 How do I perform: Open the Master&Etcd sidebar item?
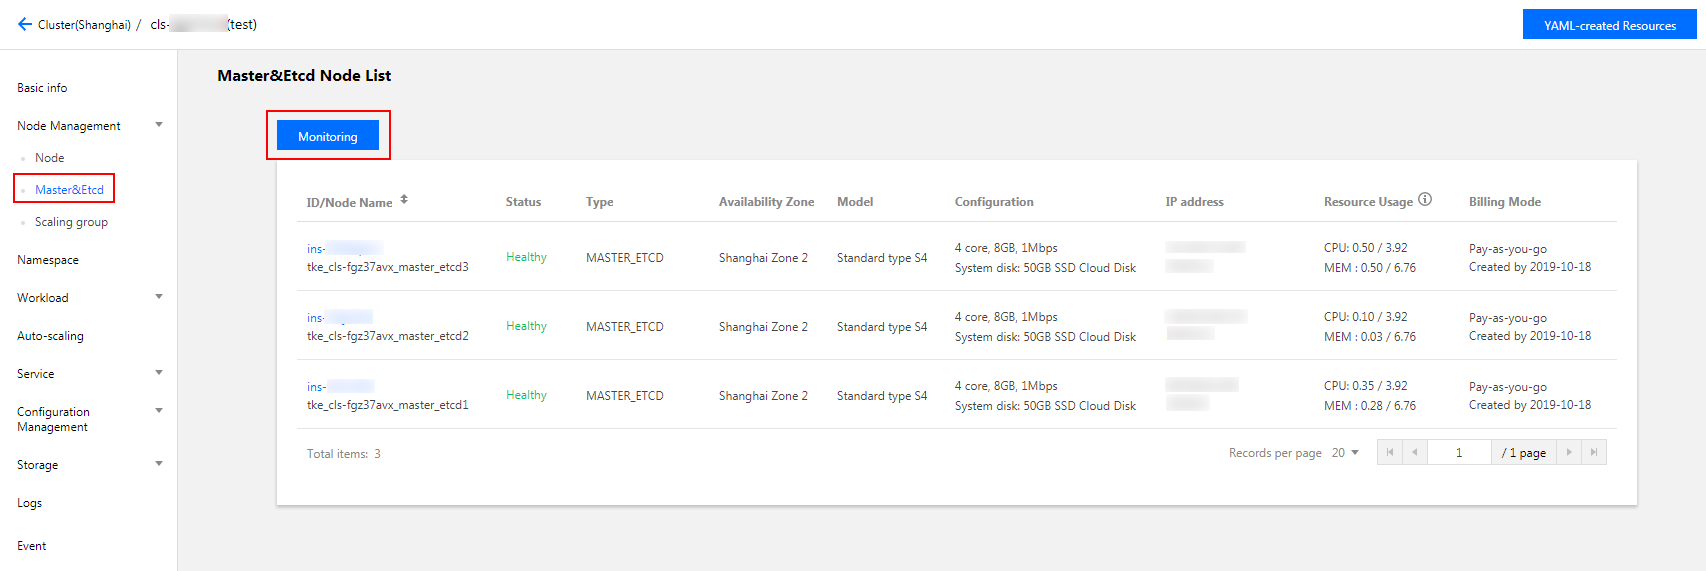[69, 190]
